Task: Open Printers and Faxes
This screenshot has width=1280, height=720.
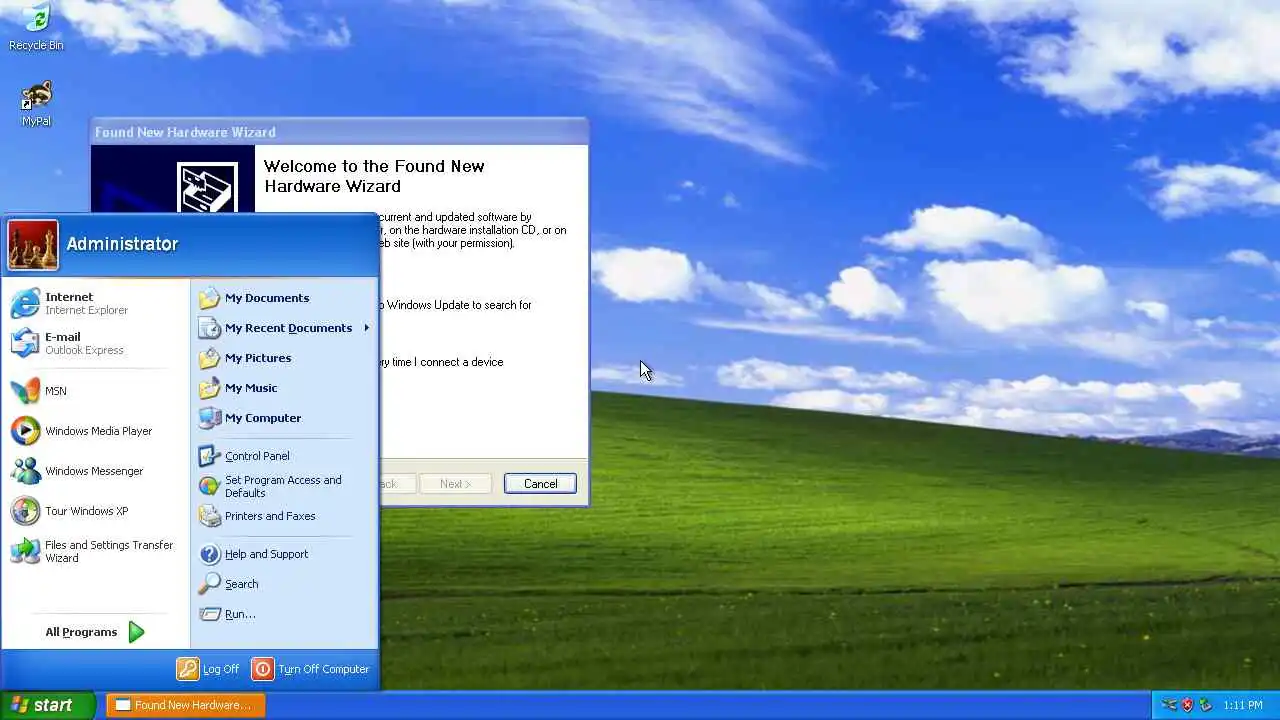Action: pos(284,516)
